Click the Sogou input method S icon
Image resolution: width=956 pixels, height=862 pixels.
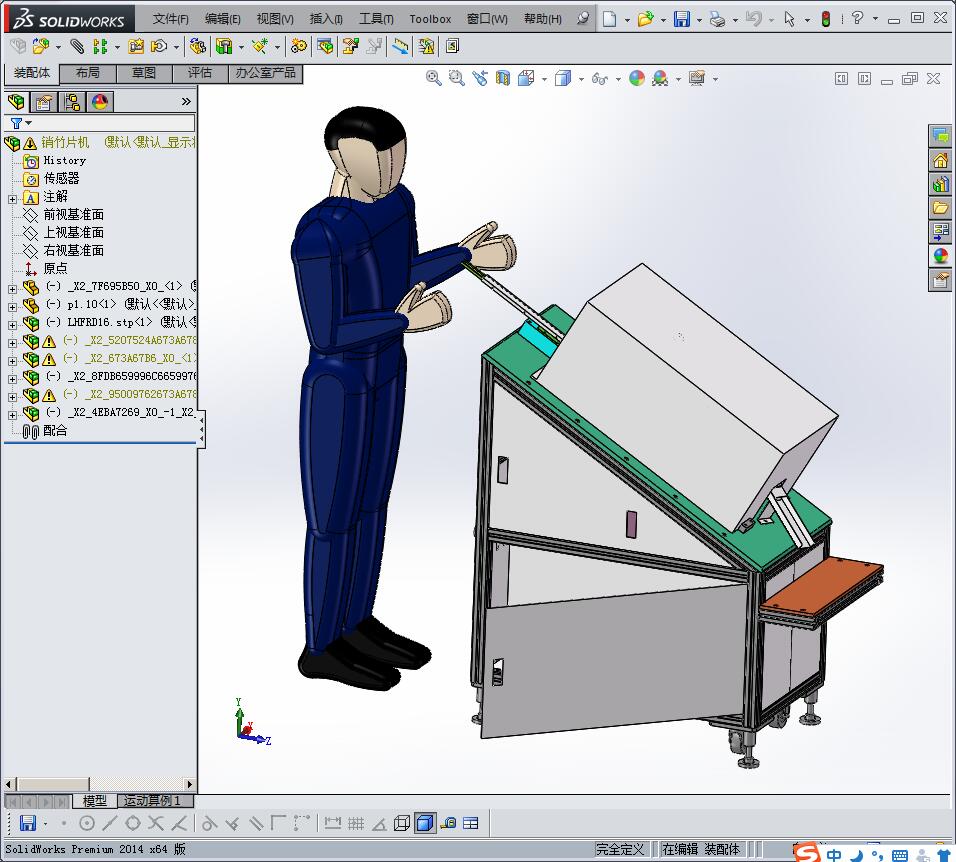click(807, 852)
